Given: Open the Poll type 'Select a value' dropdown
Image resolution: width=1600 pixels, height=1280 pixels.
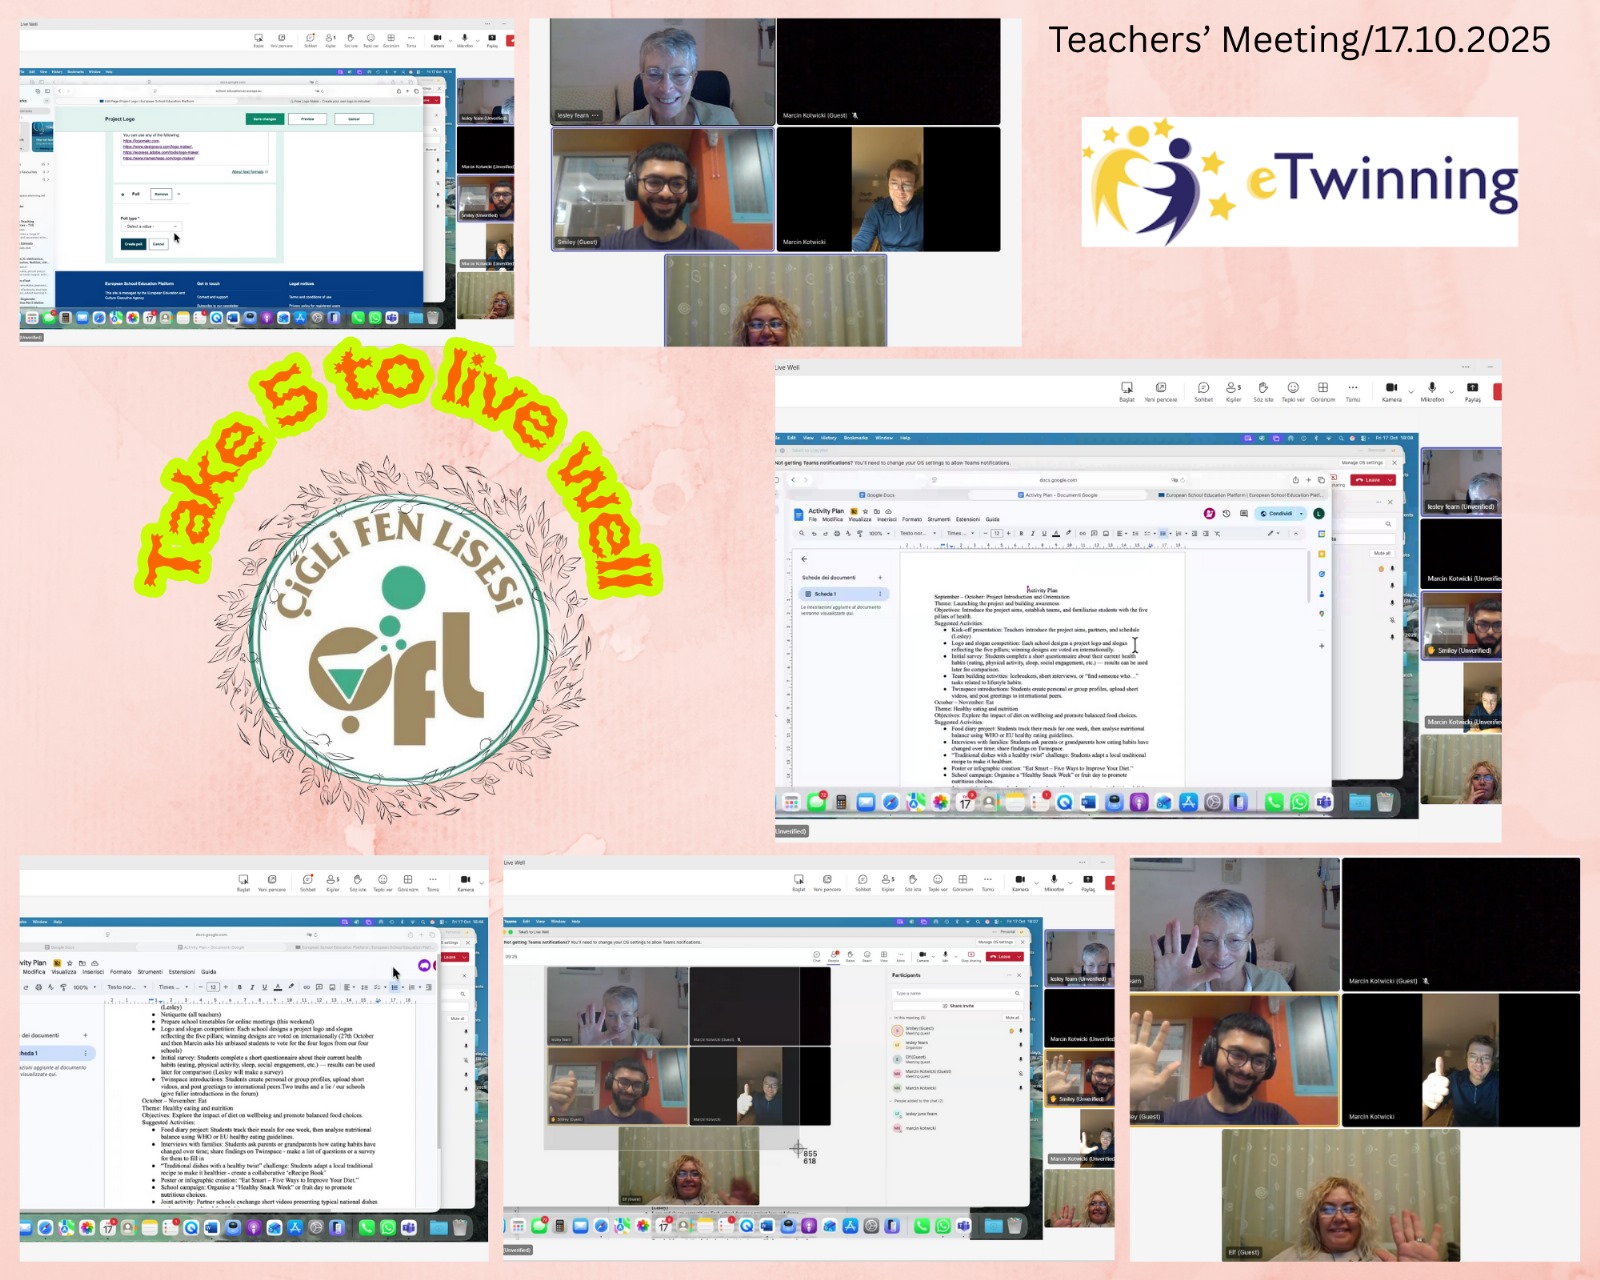Looking at the screenshot, I should (x=150, y=227).
